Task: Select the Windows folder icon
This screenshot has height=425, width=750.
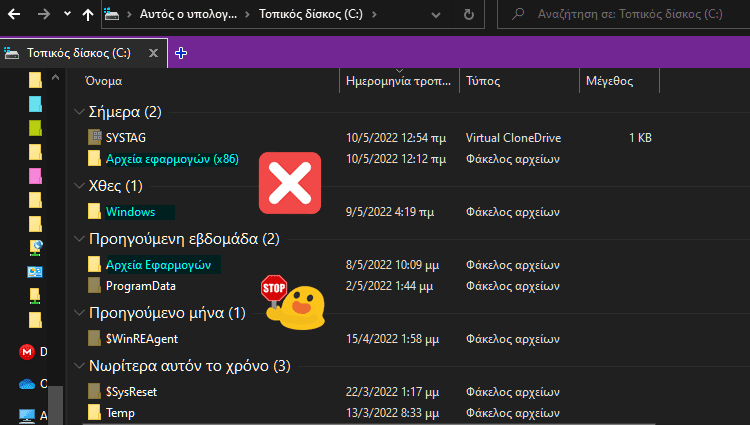Action: coord(95,211)
